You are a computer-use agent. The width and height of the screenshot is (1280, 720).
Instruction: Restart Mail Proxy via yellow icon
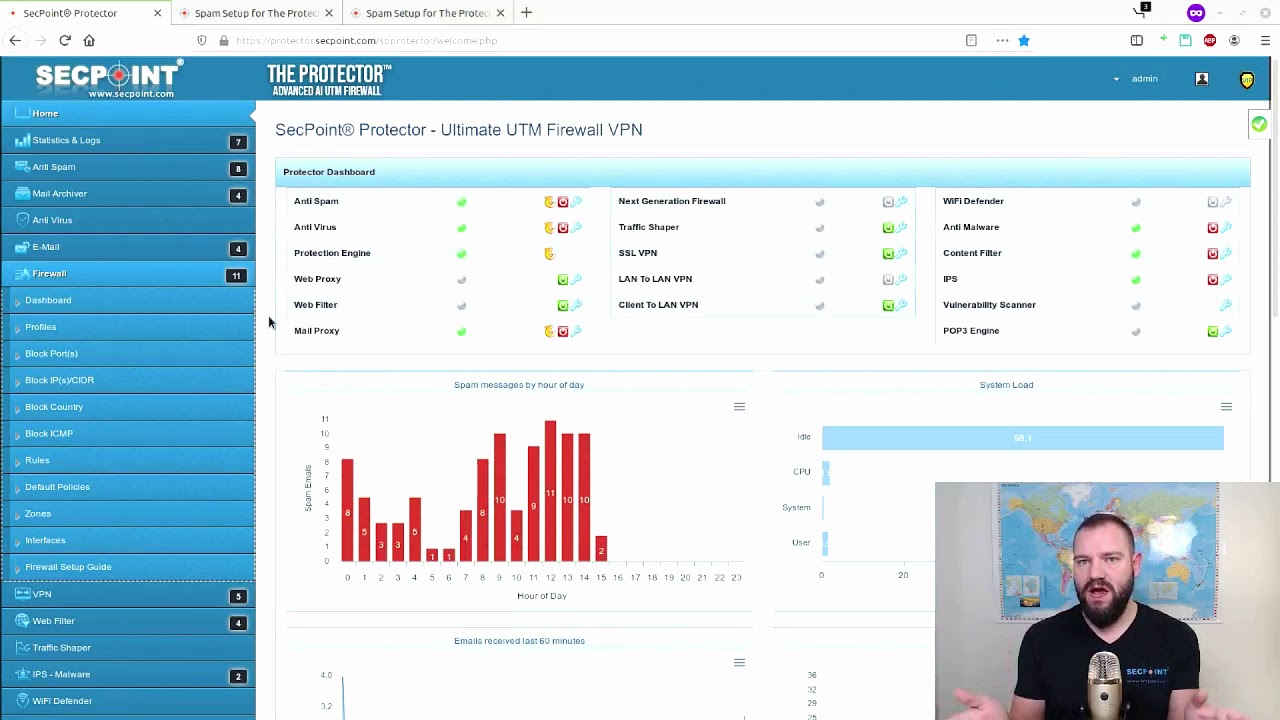549,332
